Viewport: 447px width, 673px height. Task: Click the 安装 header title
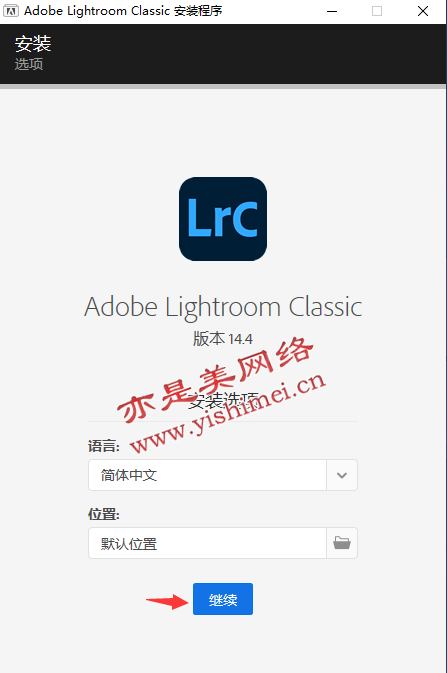[33, 44]
